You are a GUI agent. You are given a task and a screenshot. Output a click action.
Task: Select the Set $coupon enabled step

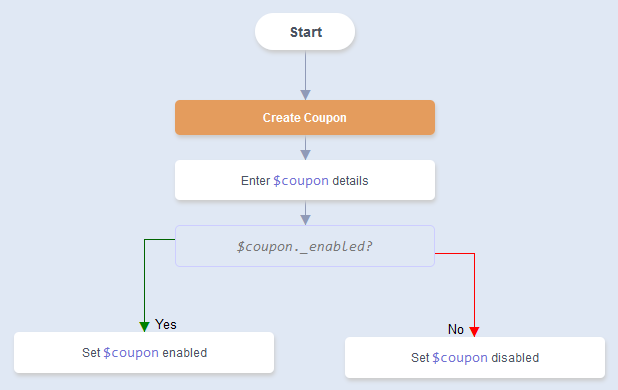coord(144,353)
